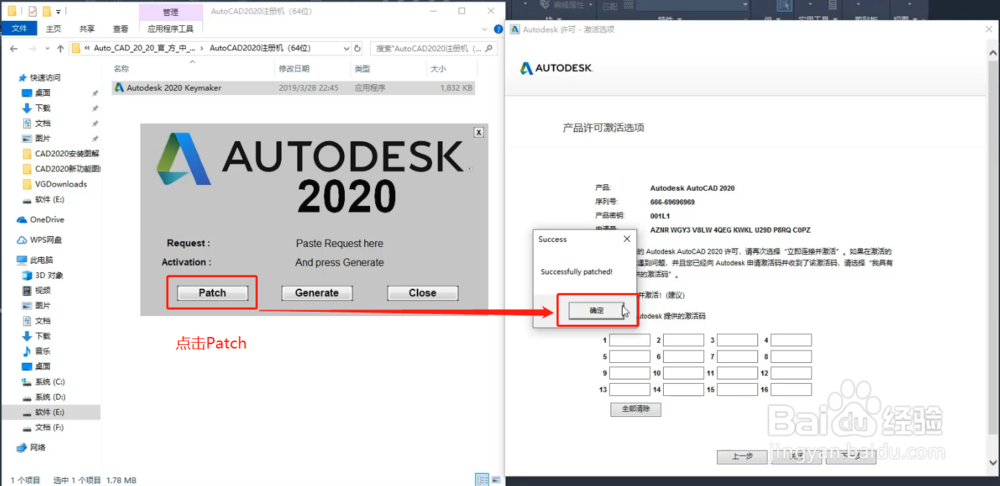The height and width of the screenshot is (486, 1000).
Task: Switch to the 主页 ribbon tab
Action: 54,28
